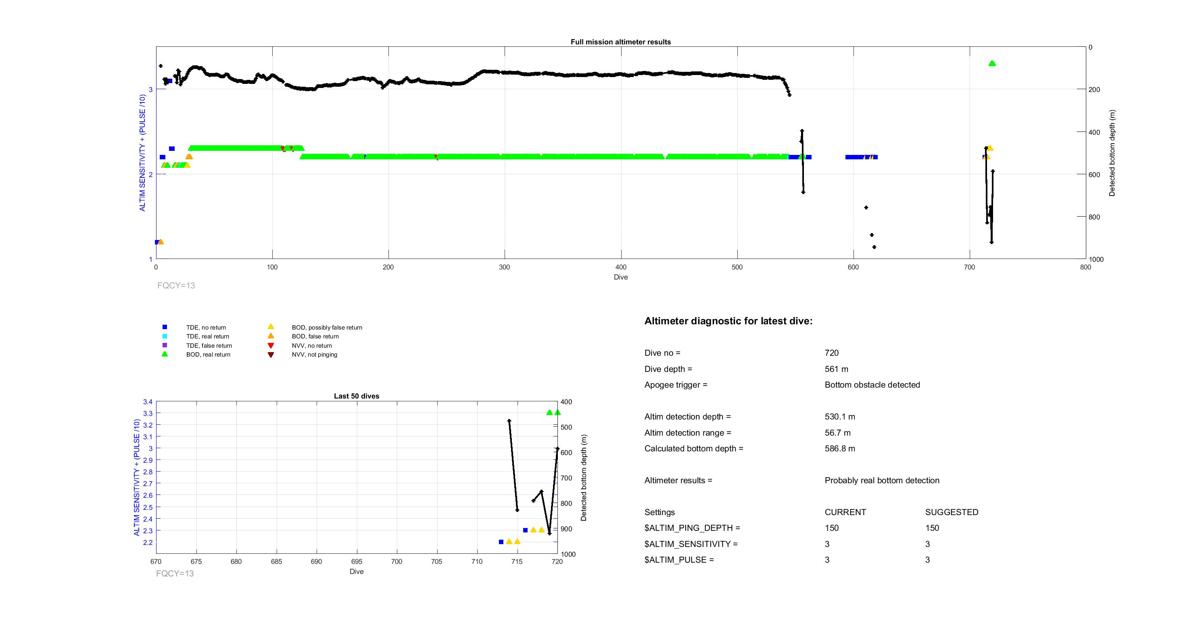The image size is (1200, 622).
Task: Click the '$ALTIM_SENSITIVITY =' setting label
Action: pyautogui.click(x=692, y=544)
